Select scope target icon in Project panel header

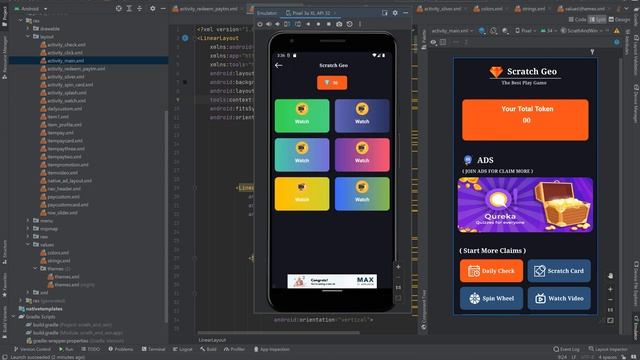point(119,8)
